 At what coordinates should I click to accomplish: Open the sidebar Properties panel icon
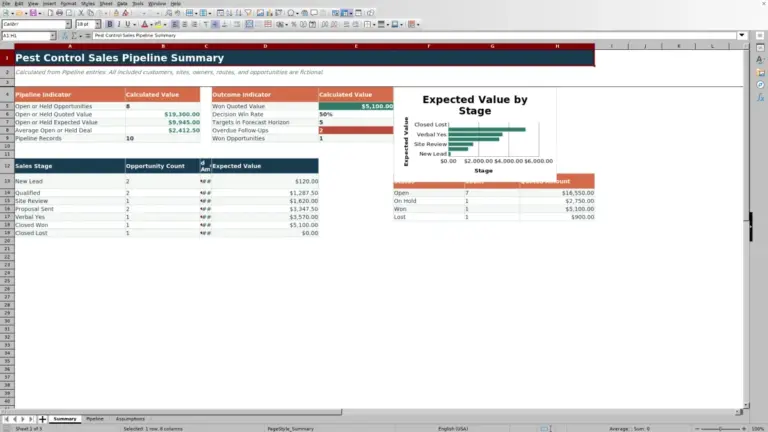point(760,47)
